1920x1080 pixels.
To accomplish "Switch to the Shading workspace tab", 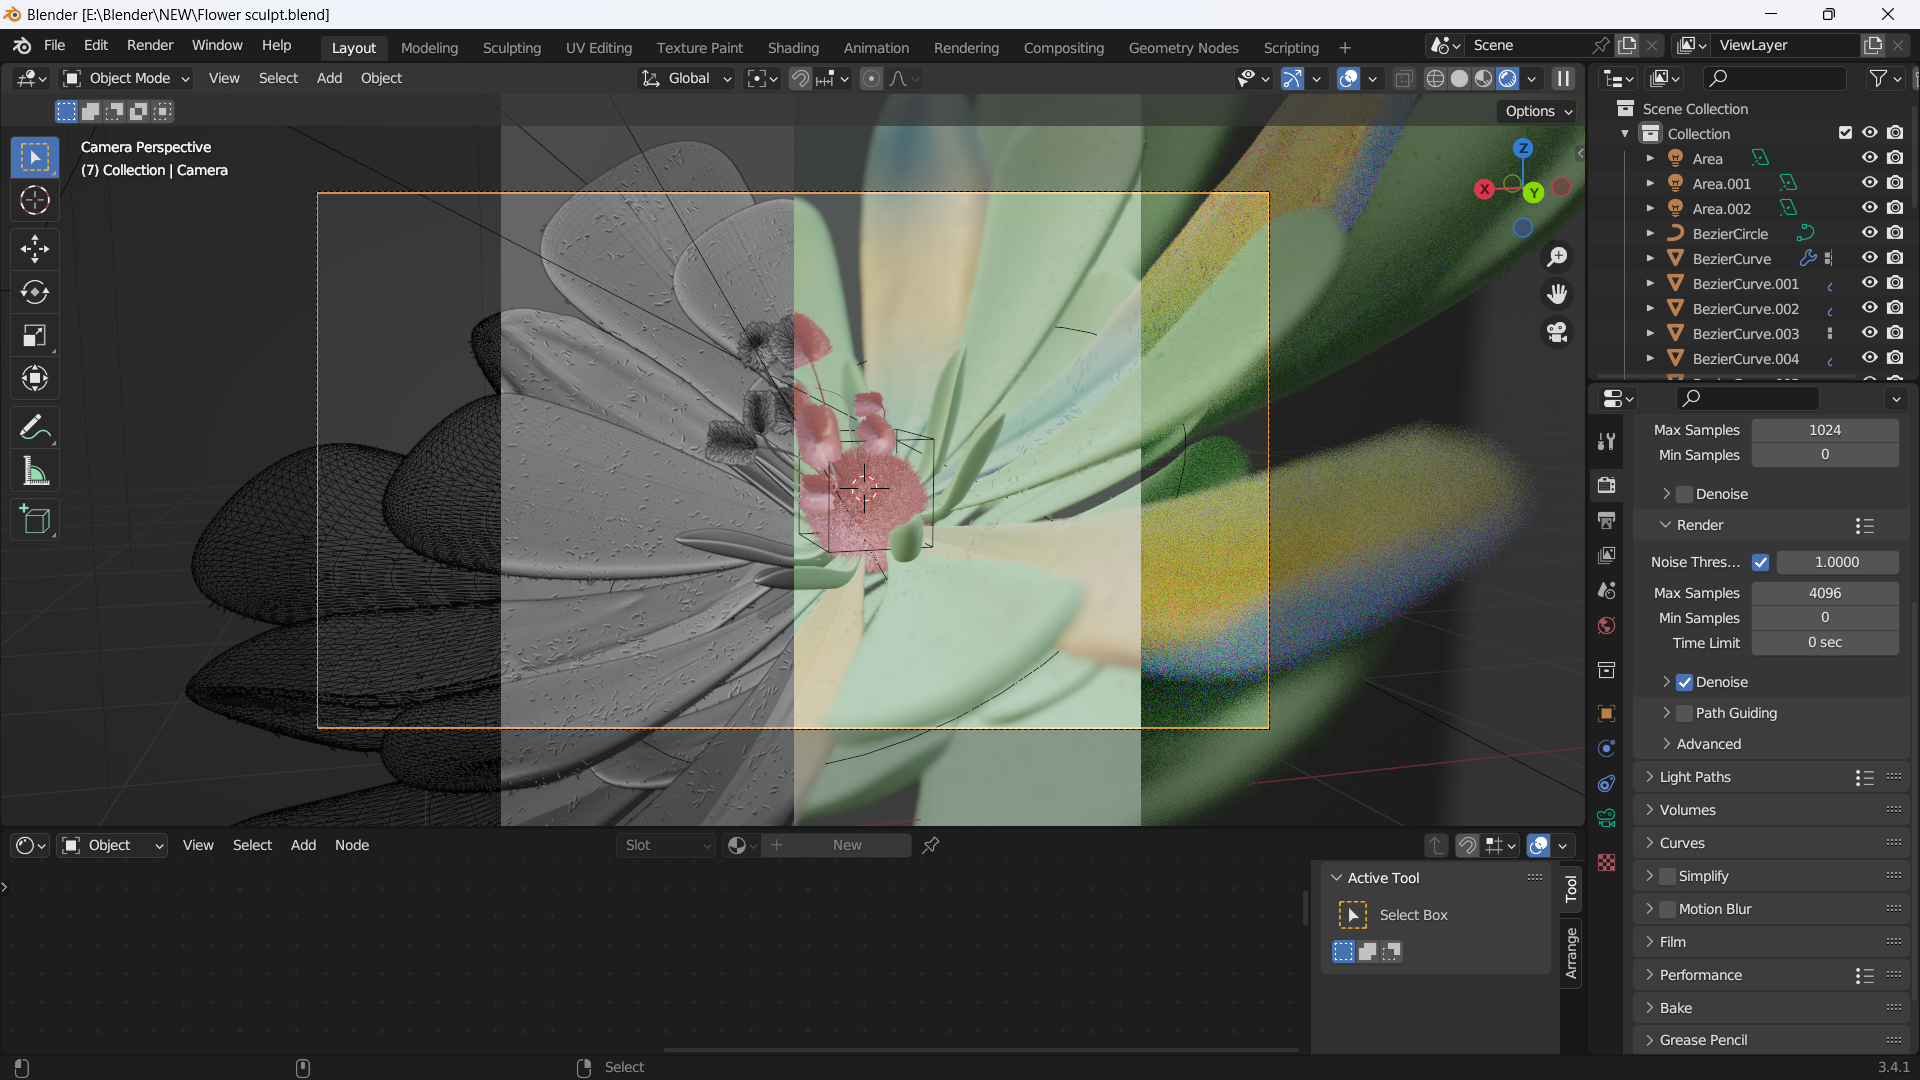I will pos(793,47).
